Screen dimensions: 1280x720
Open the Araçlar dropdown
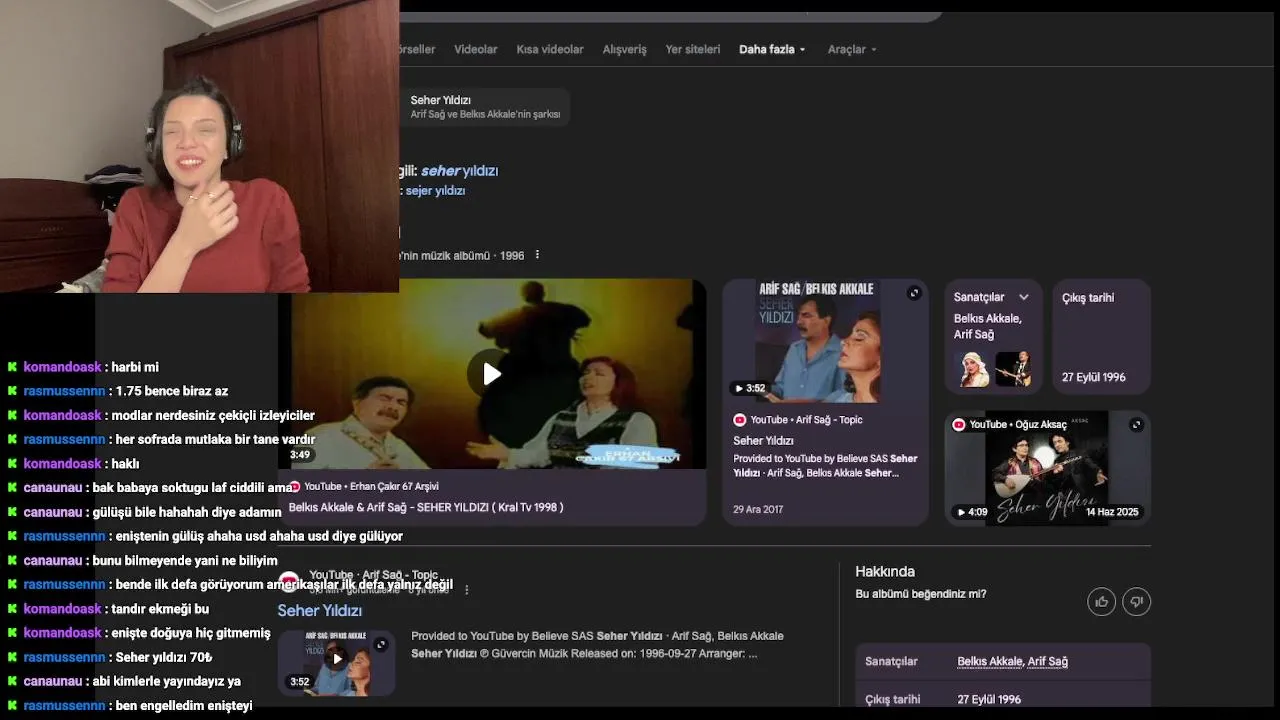pyautogui.click(x=852, y=49)
